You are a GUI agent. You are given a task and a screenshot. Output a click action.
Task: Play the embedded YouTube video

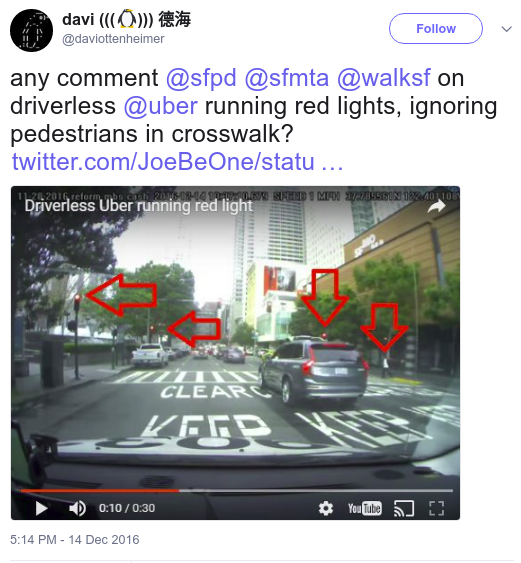point(42,508)
